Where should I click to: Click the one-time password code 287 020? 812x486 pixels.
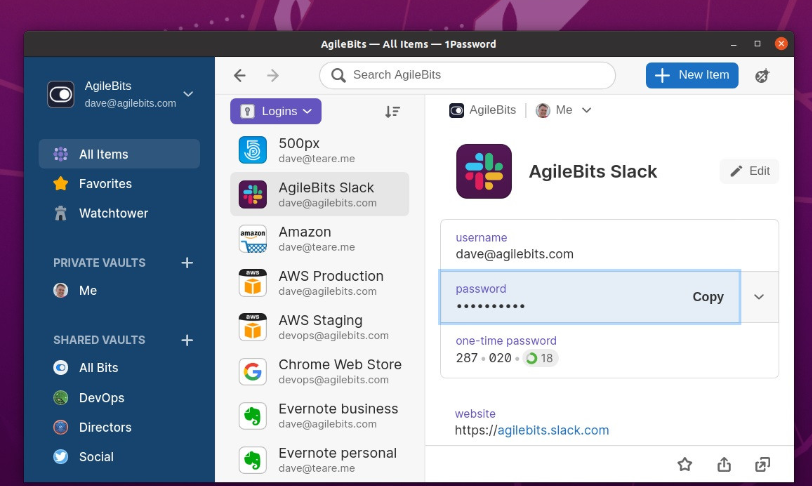pyautogui.click(x=484, y=358)
